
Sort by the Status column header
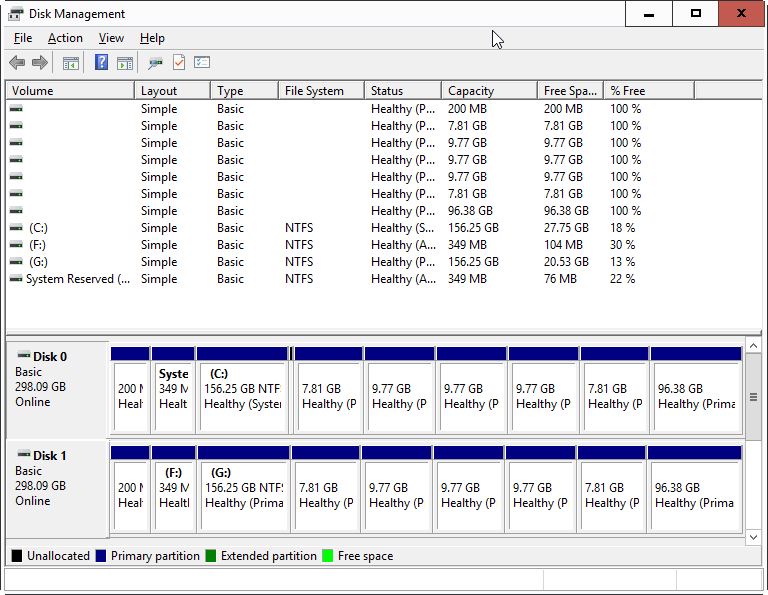(x=403, y=91)
